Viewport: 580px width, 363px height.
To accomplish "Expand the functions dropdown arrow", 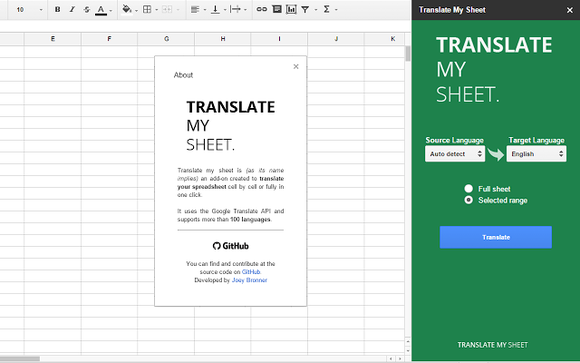I will (336, 10).
